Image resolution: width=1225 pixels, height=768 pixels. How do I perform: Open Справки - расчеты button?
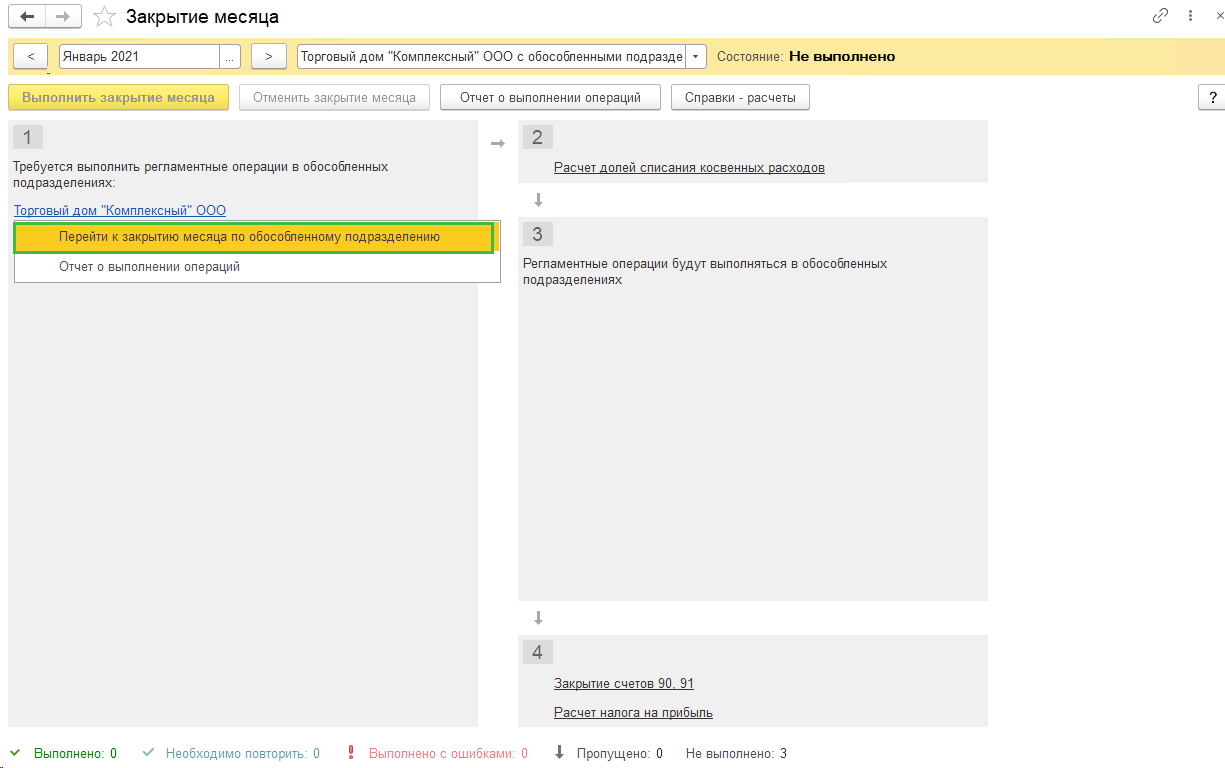(740, 98)
